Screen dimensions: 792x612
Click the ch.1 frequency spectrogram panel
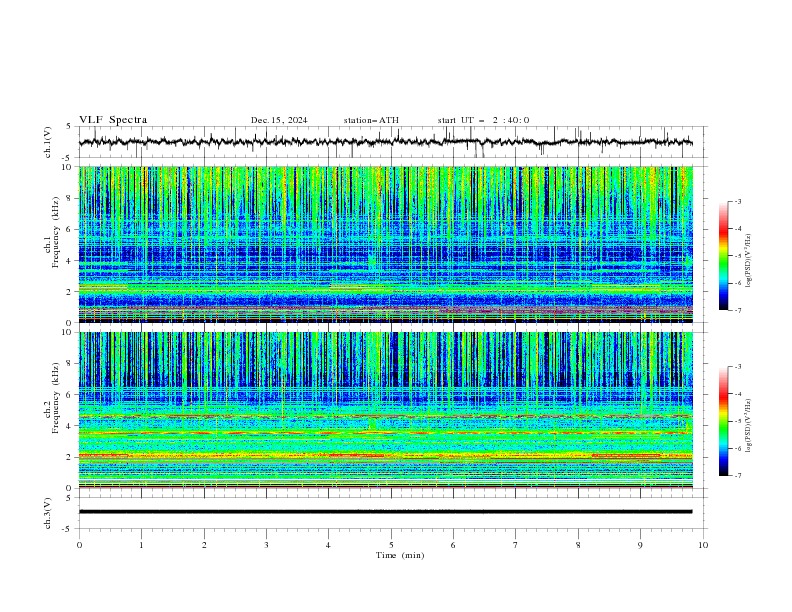tap(385, 244)
